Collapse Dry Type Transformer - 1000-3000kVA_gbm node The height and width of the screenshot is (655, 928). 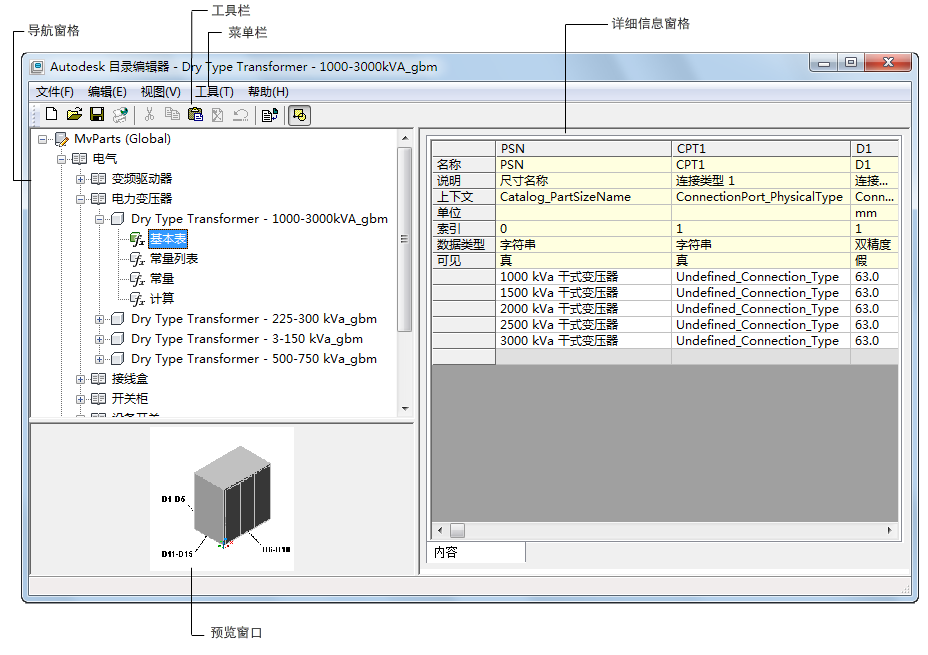point(99,220)
